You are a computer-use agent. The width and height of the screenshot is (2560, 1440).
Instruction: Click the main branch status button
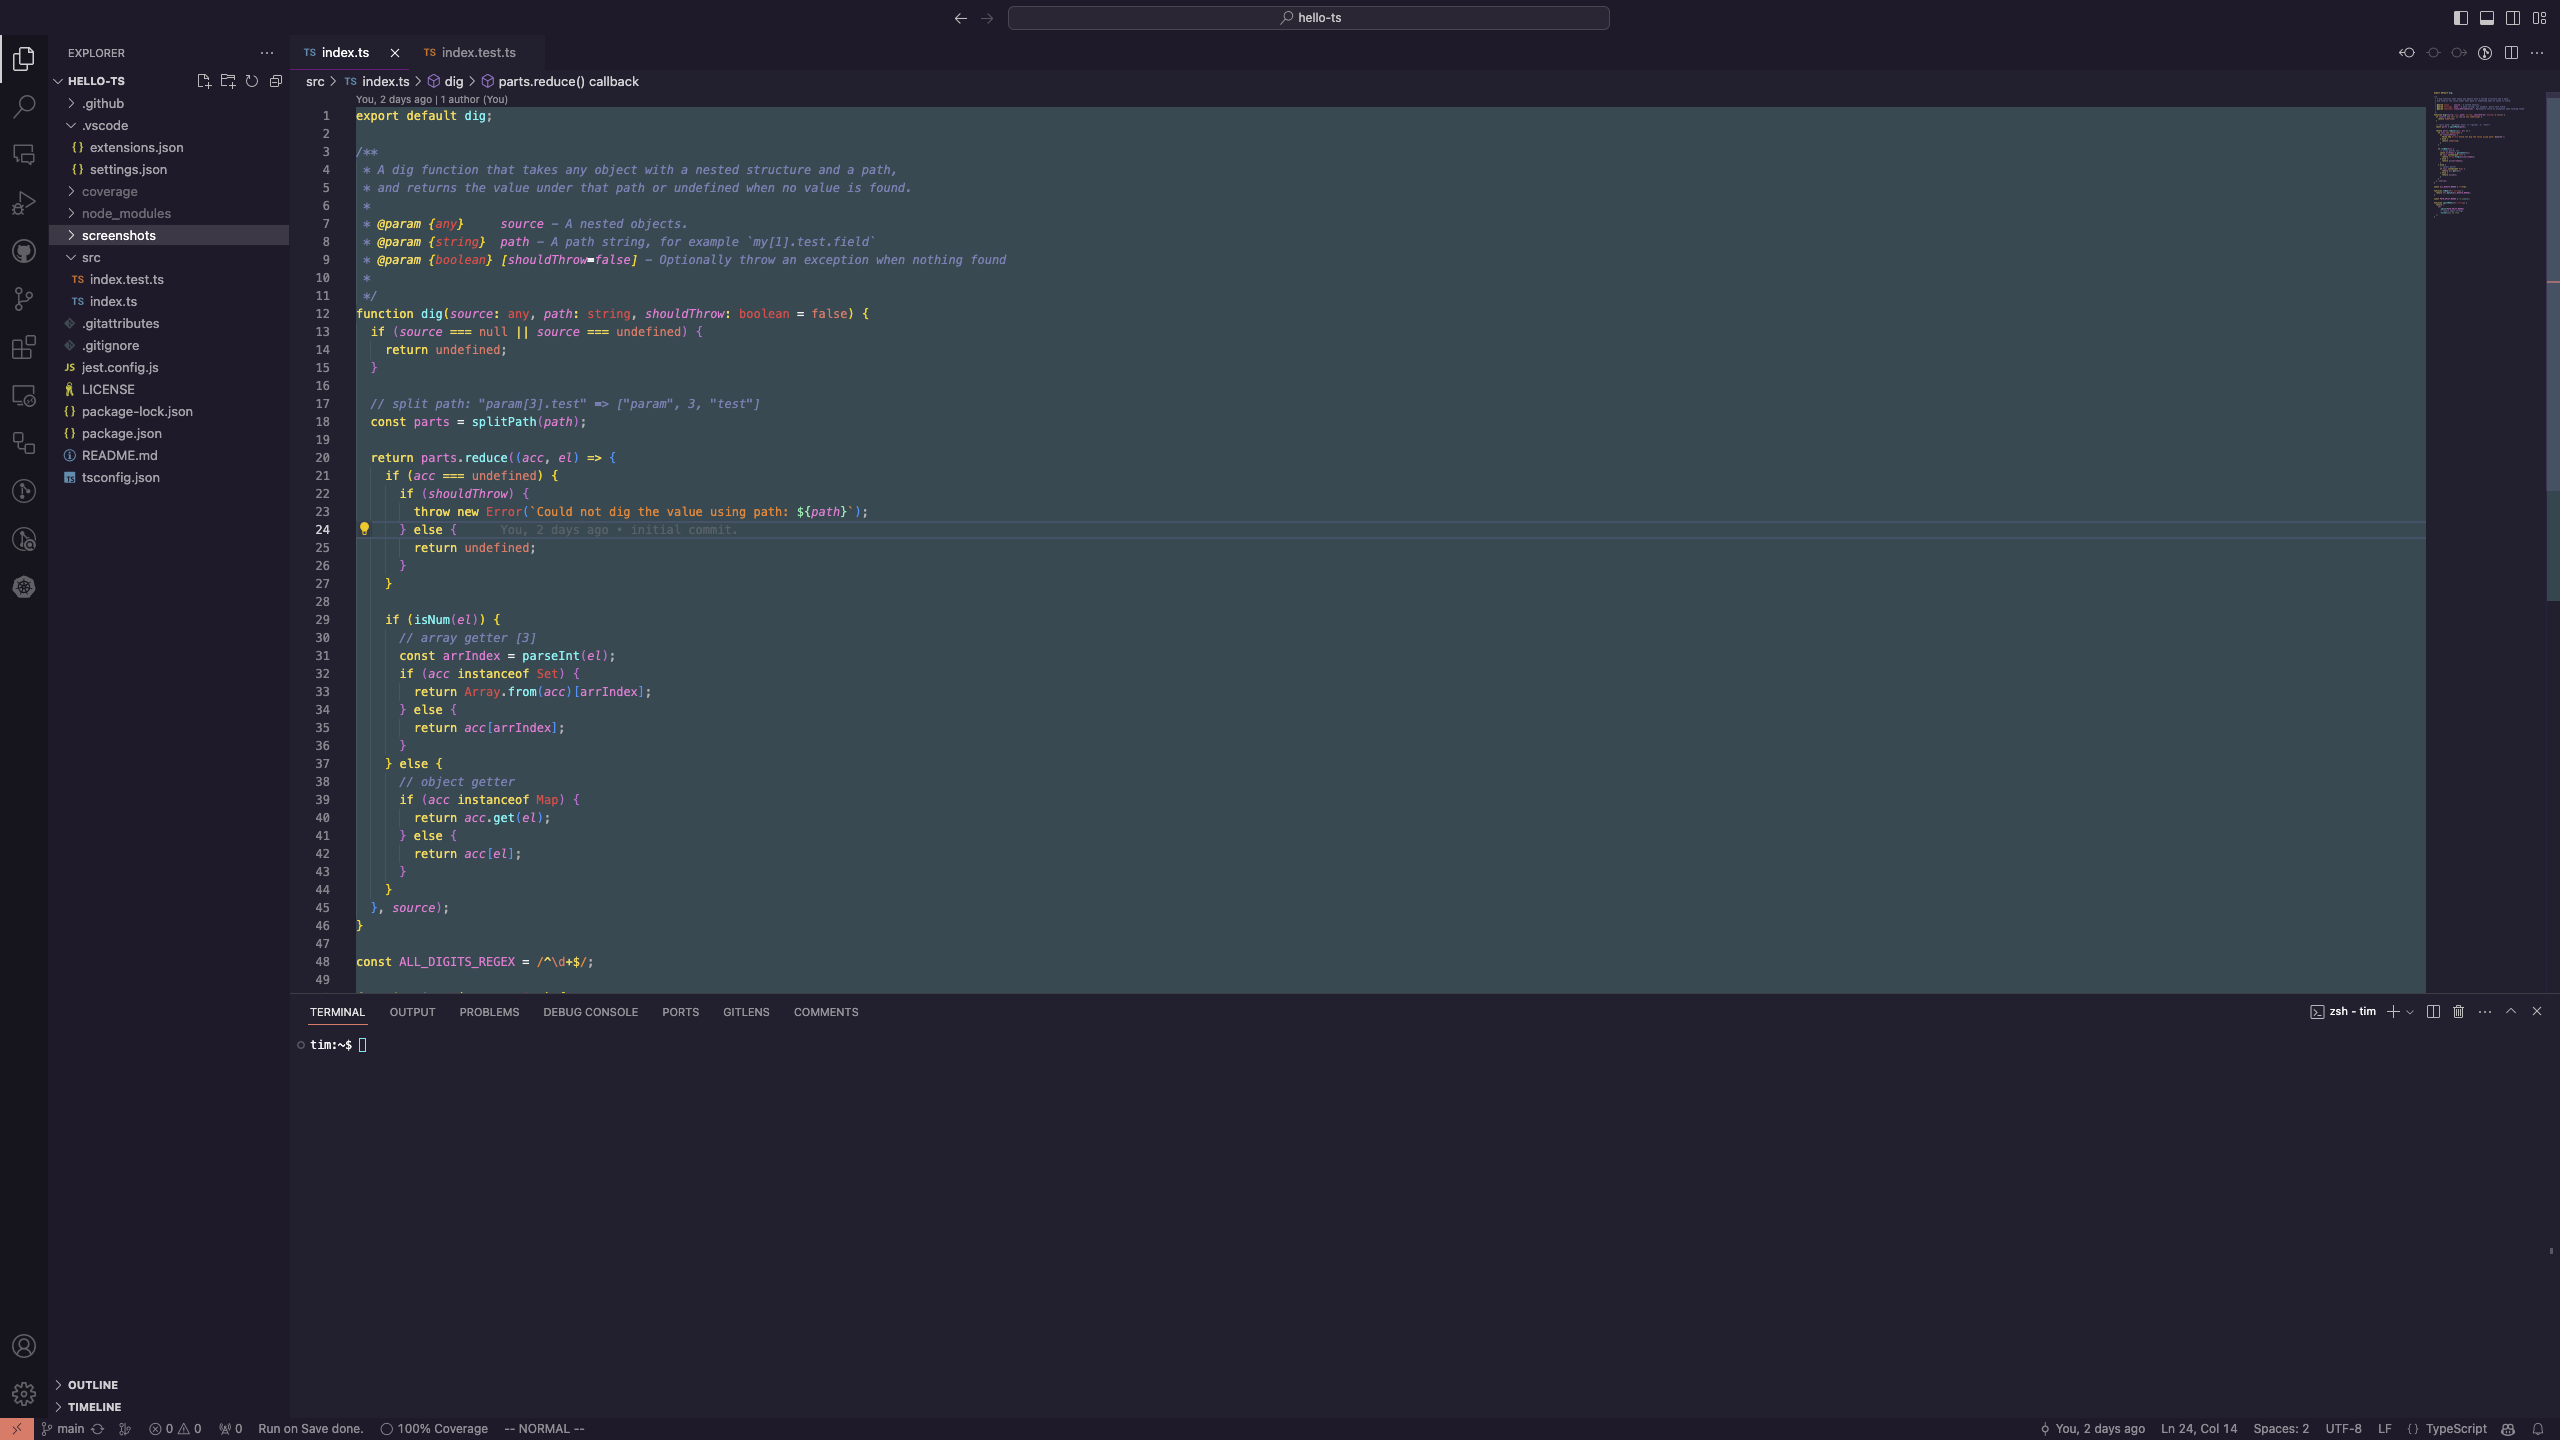(63, 1429)
